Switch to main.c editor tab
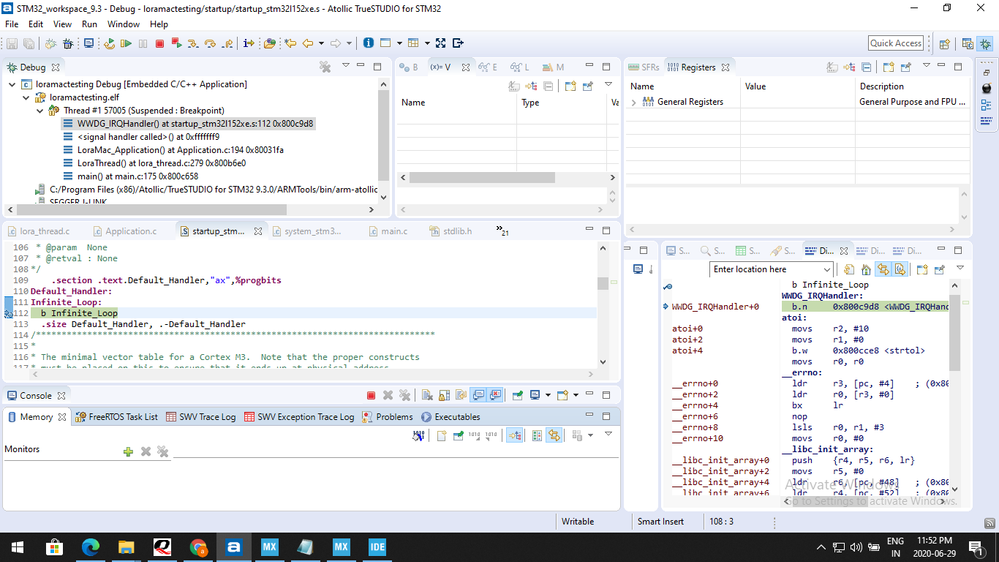The height and width of the screenshot is (562, 999). point(388,231)
